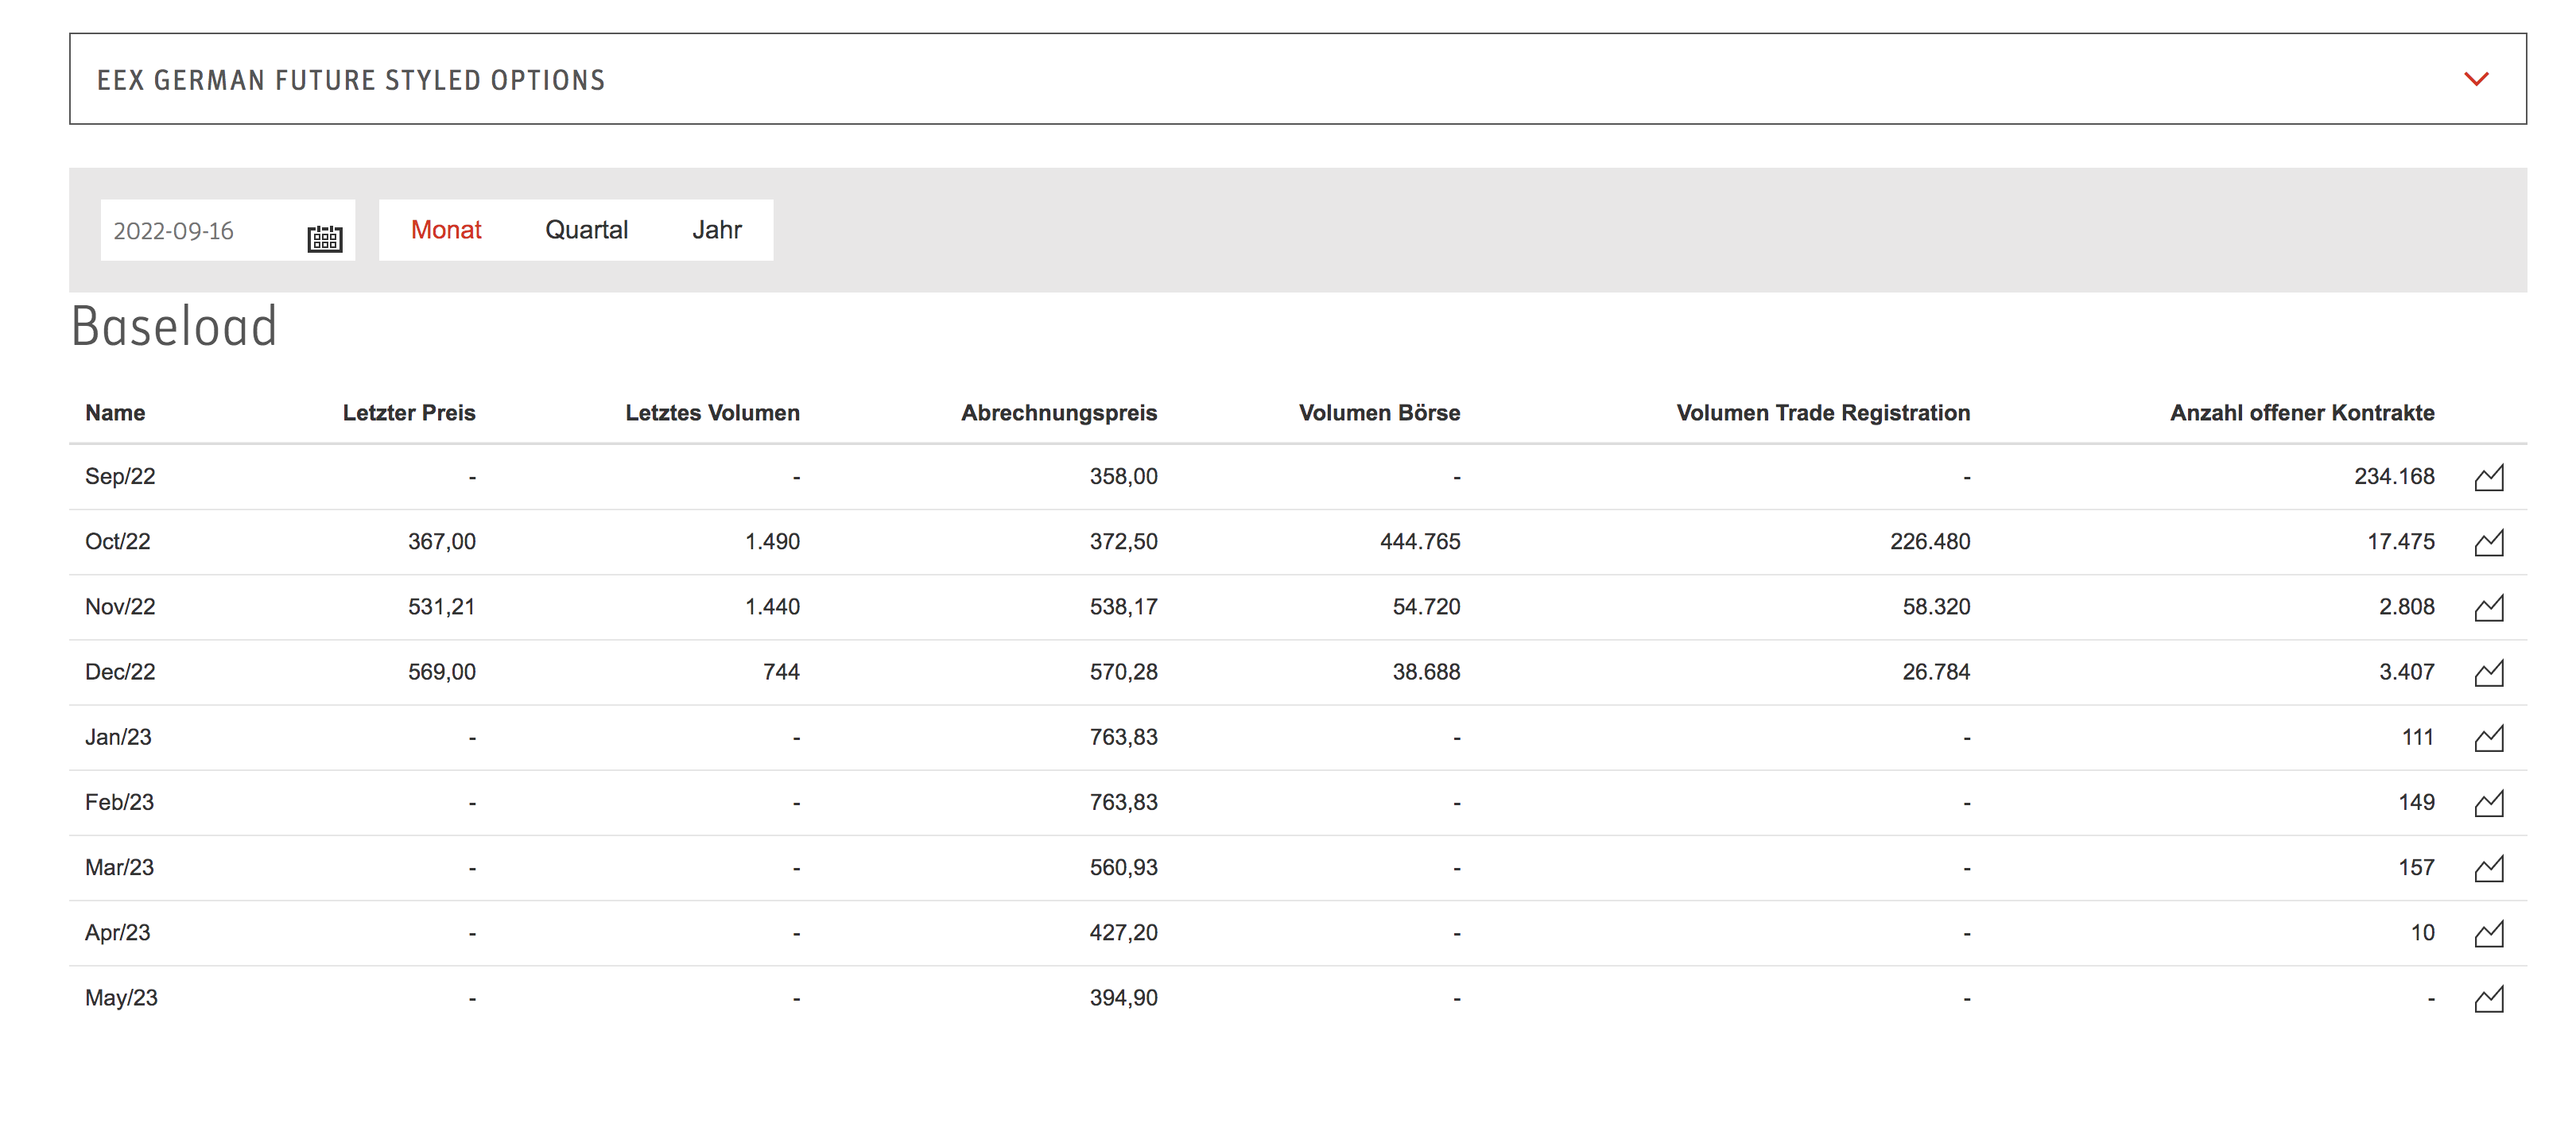Click the Volumen Börse column header

click(1379, 413)
